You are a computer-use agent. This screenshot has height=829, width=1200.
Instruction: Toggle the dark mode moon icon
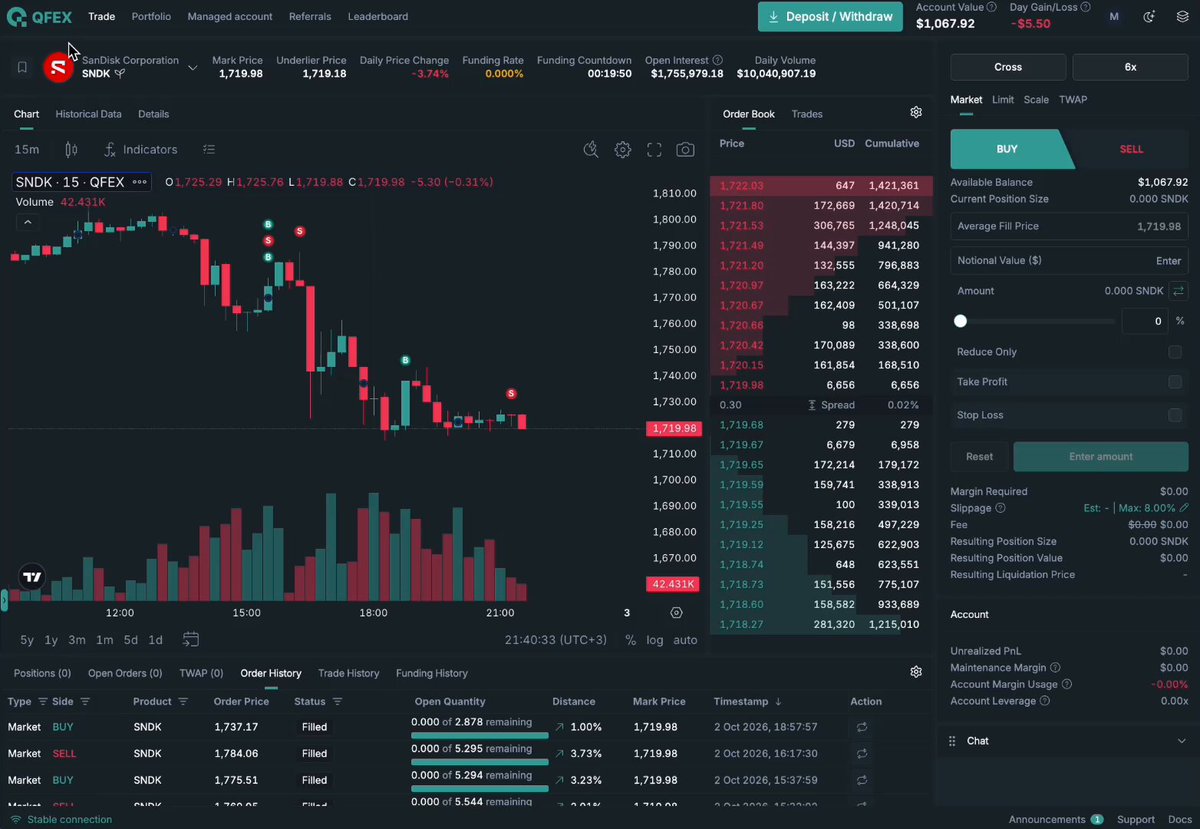click(x=1149, y=16)
